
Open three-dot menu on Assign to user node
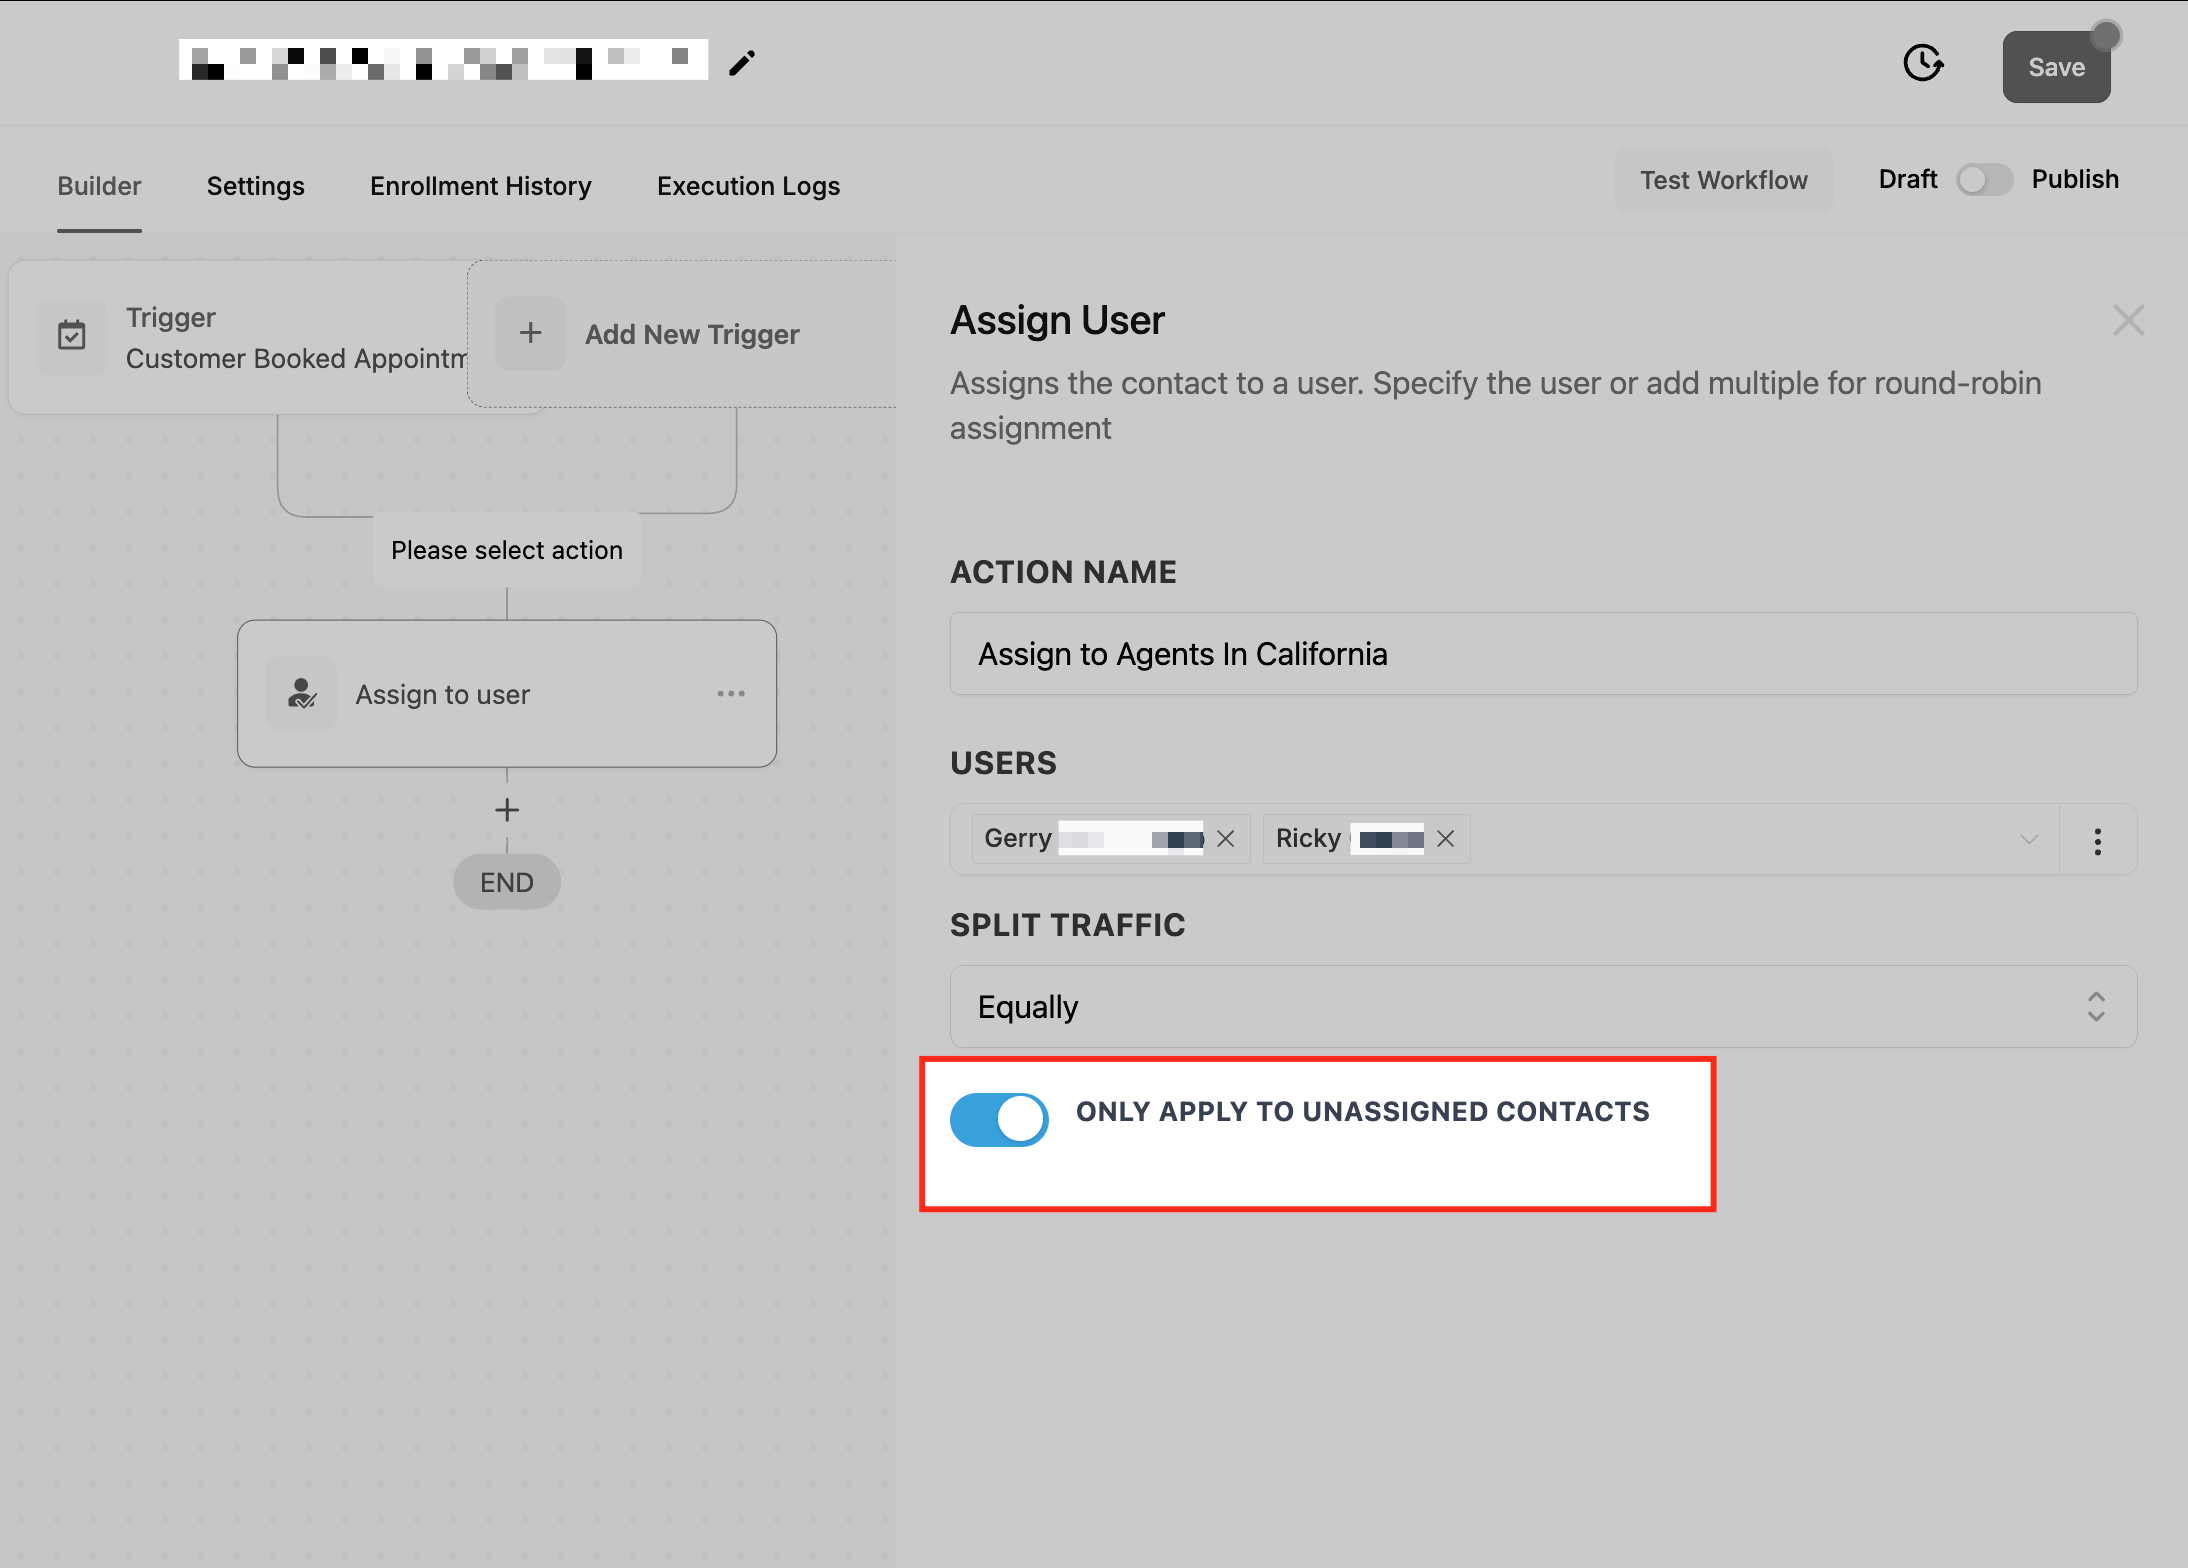[x=731, y=694]
